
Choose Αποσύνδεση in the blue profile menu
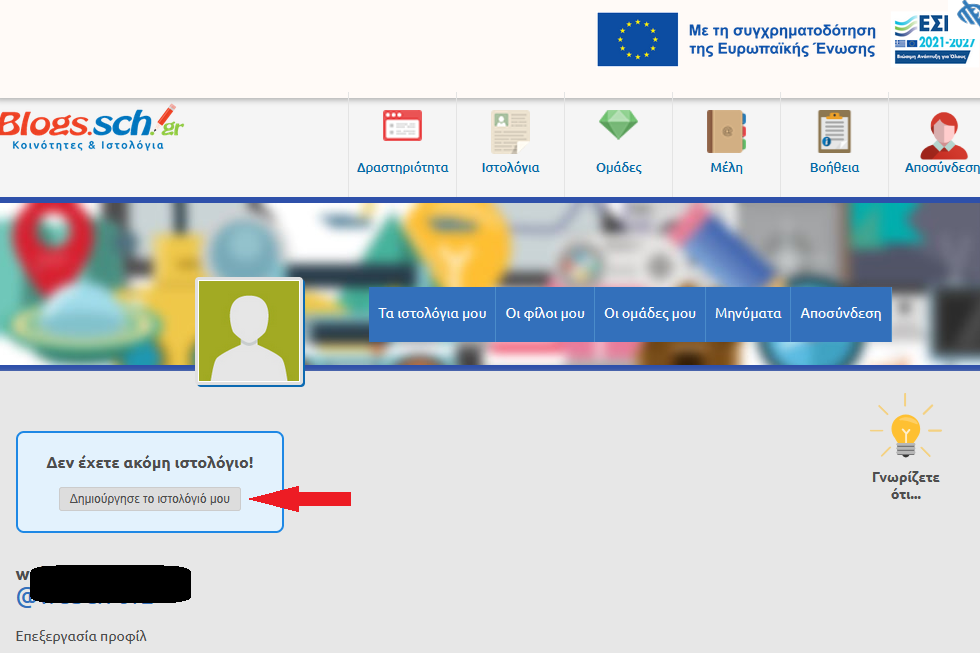(840, 313)
